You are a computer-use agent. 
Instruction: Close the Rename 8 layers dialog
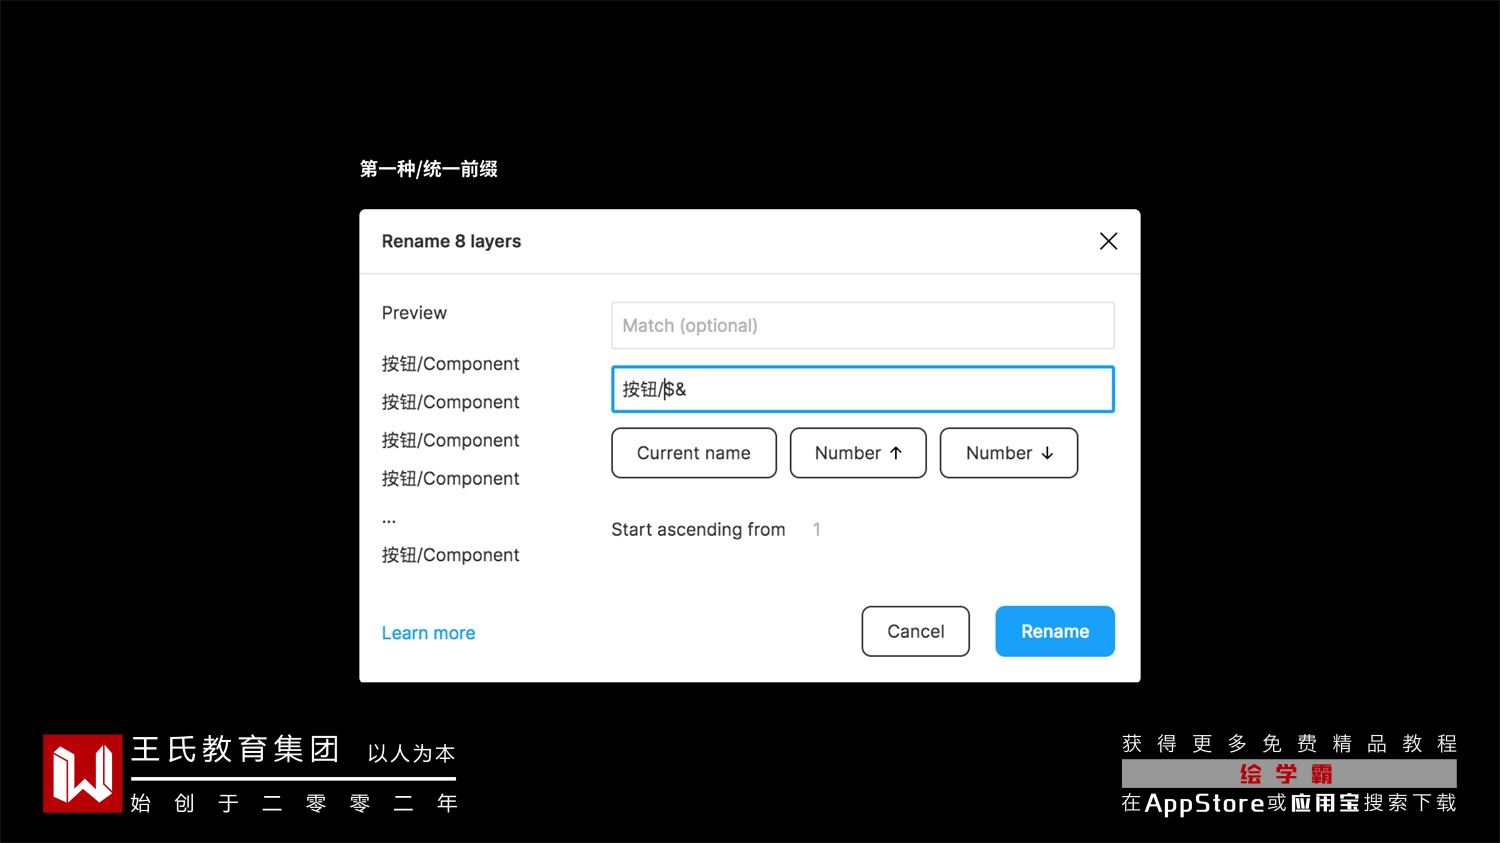click(1108, 241)
